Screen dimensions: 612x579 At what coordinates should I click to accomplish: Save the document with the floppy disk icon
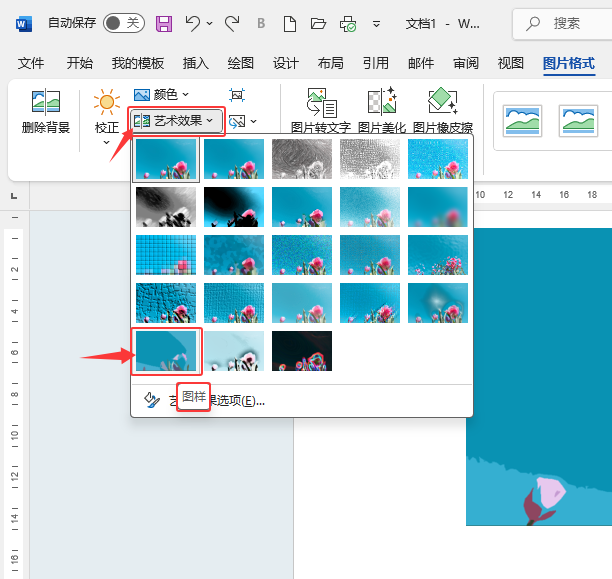(164, 24)
